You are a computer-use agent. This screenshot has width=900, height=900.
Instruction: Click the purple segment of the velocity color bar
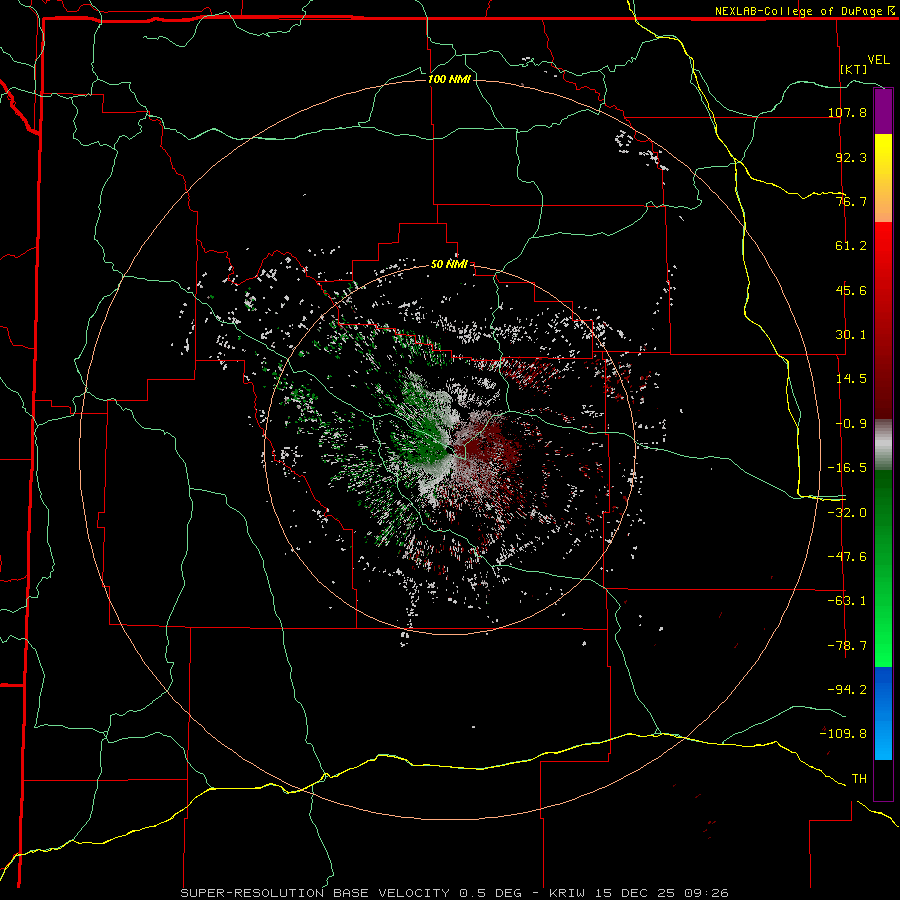883,112
